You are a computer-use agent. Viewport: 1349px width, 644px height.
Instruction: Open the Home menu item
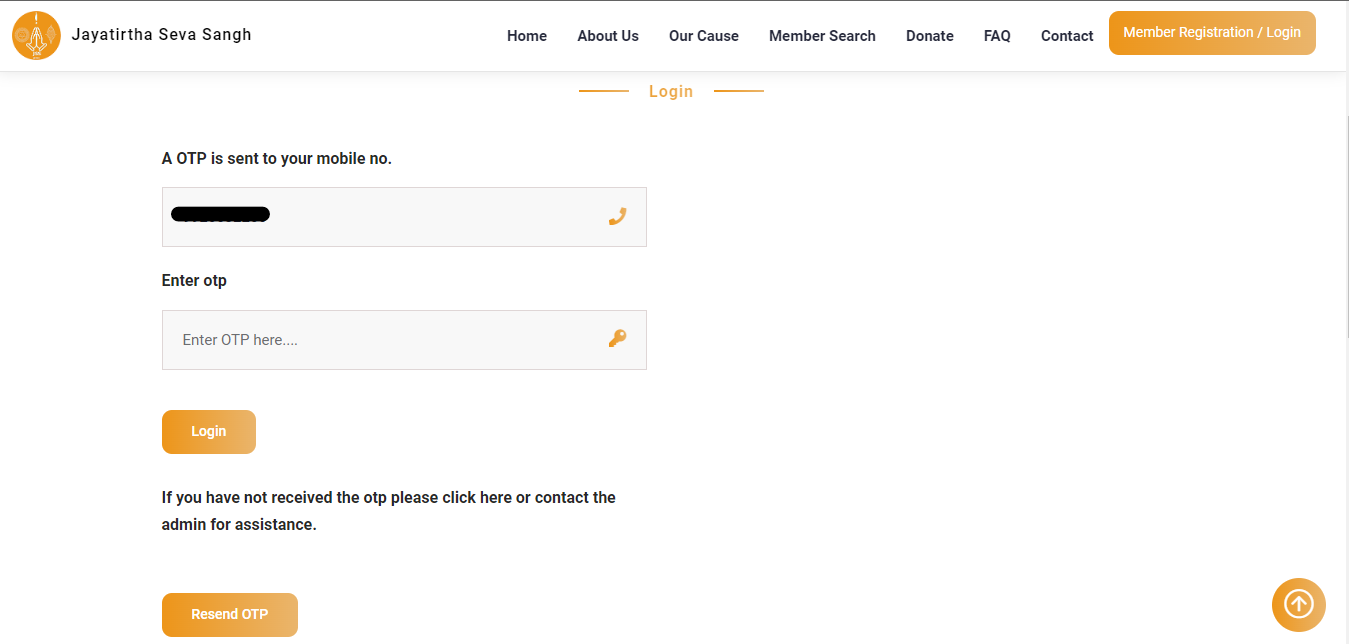[526, 36]
